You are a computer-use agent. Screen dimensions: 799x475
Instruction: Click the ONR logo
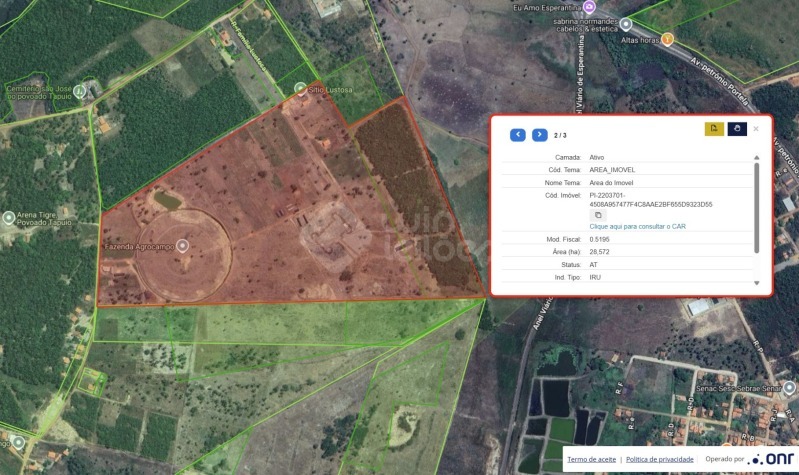pos(771,458)
